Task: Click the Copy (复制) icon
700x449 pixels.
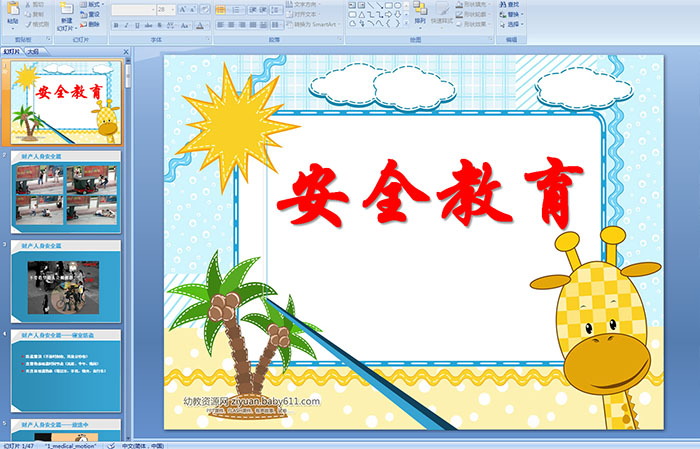Action: (29, 15)
